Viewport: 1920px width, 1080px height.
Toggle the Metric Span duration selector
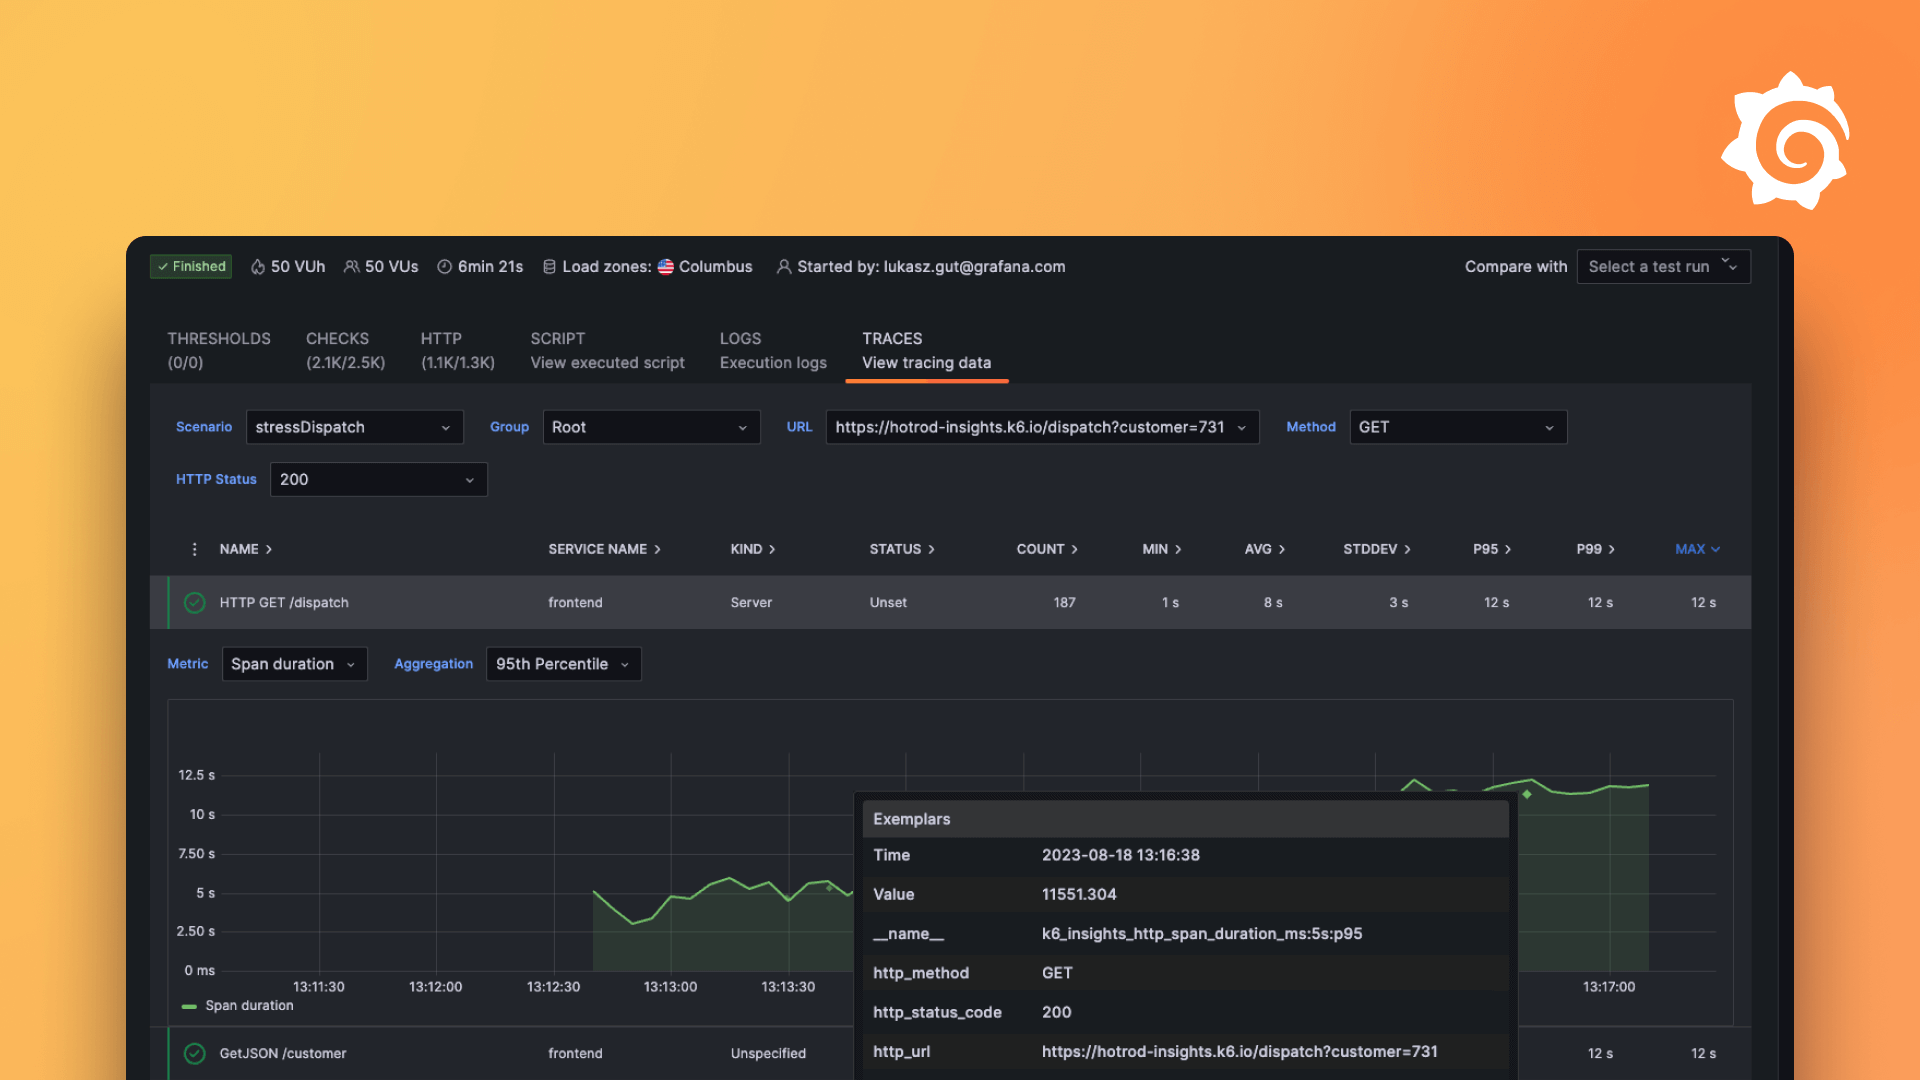click(293, 663)
